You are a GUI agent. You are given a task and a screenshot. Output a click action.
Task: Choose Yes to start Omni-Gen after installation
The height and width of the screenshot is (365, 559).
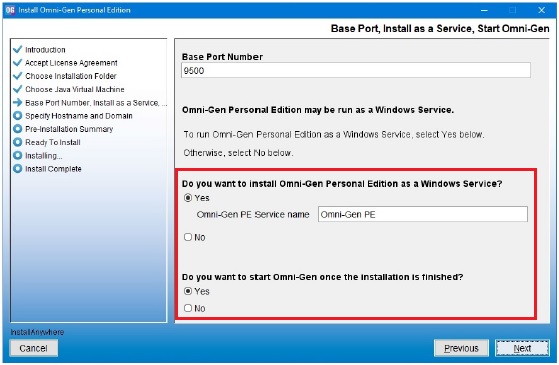pyautogui.click(x=188, y=291)
